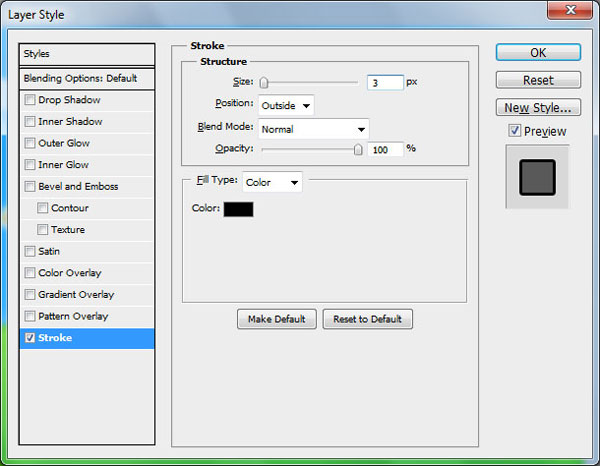Click the Reset button
Image resolution: width=600 pixels, height=466 pixels.
pos(538,80)
